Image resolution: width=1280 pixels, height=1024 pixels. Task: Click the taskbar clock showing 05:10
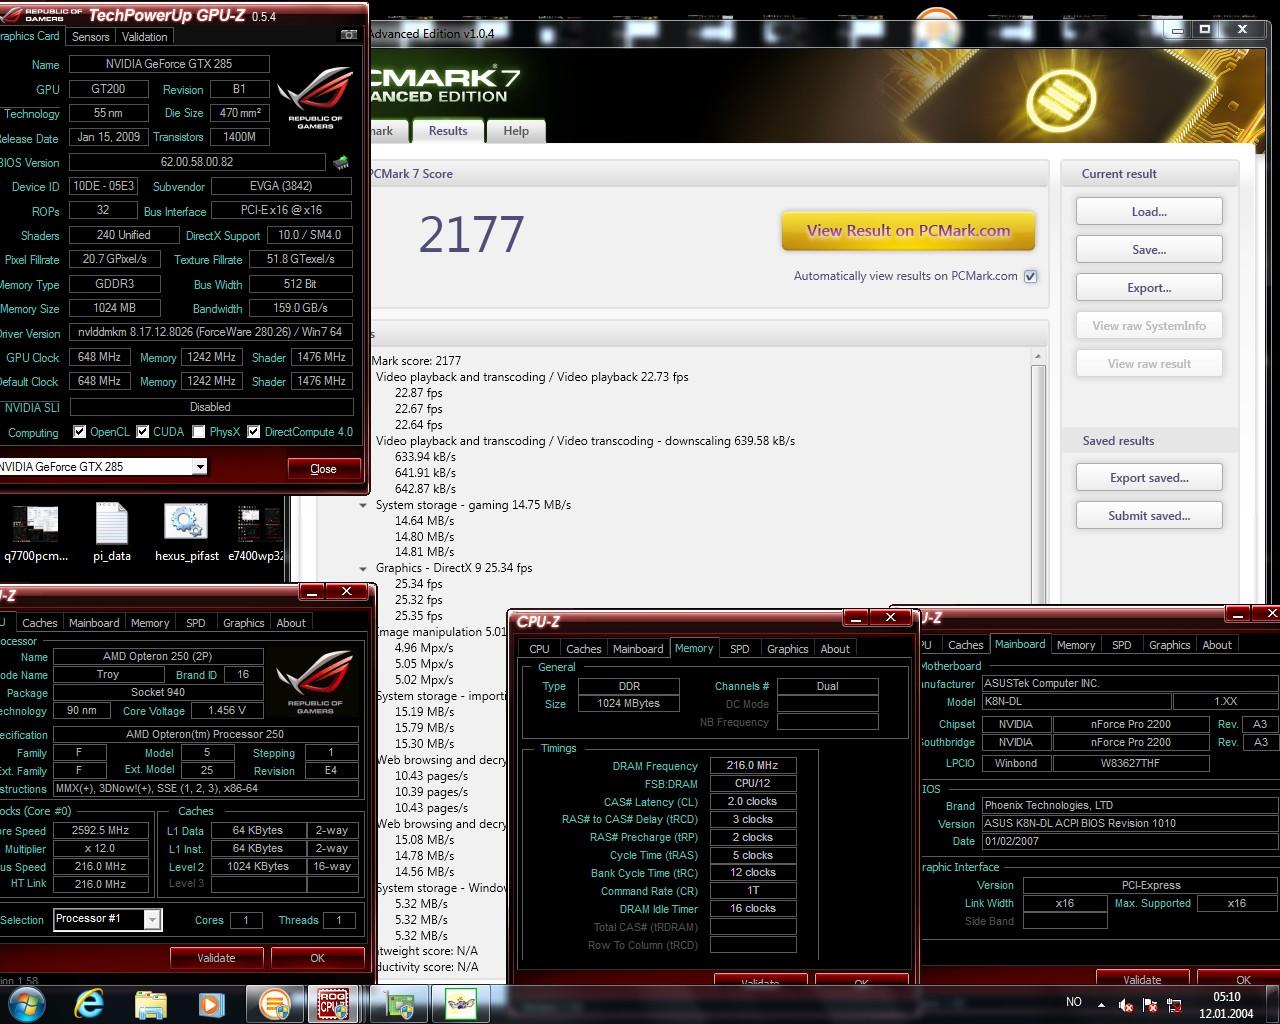1226,1004
